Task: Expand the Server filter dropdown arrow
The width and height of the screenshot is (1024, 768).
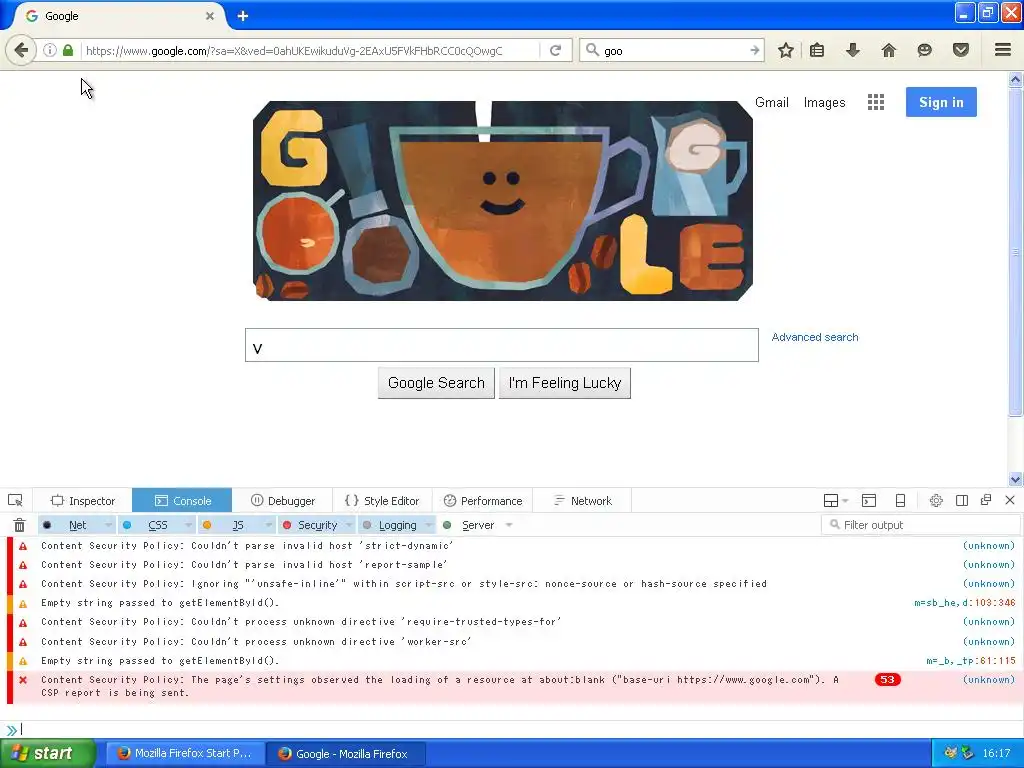Action: 509,525
